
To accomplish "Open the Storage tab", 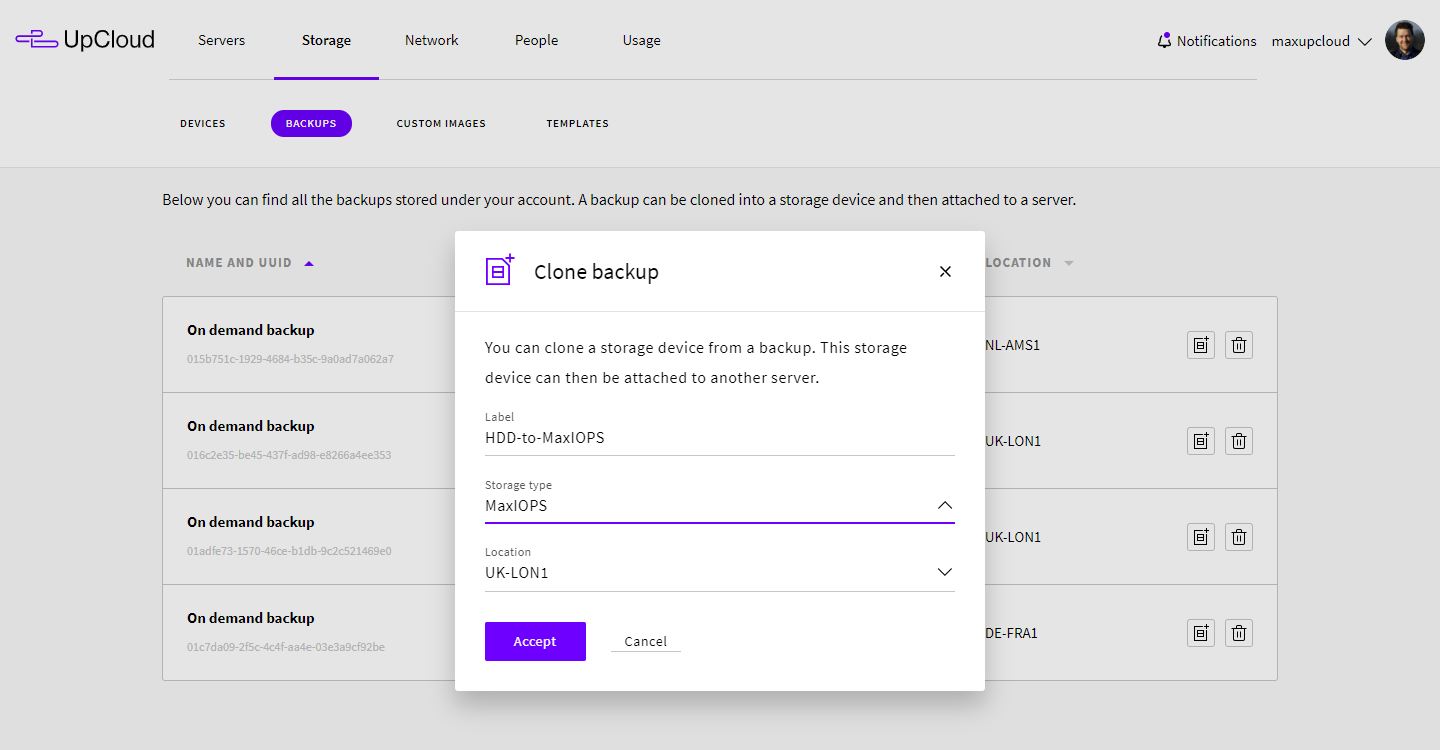I will (326, 40).
